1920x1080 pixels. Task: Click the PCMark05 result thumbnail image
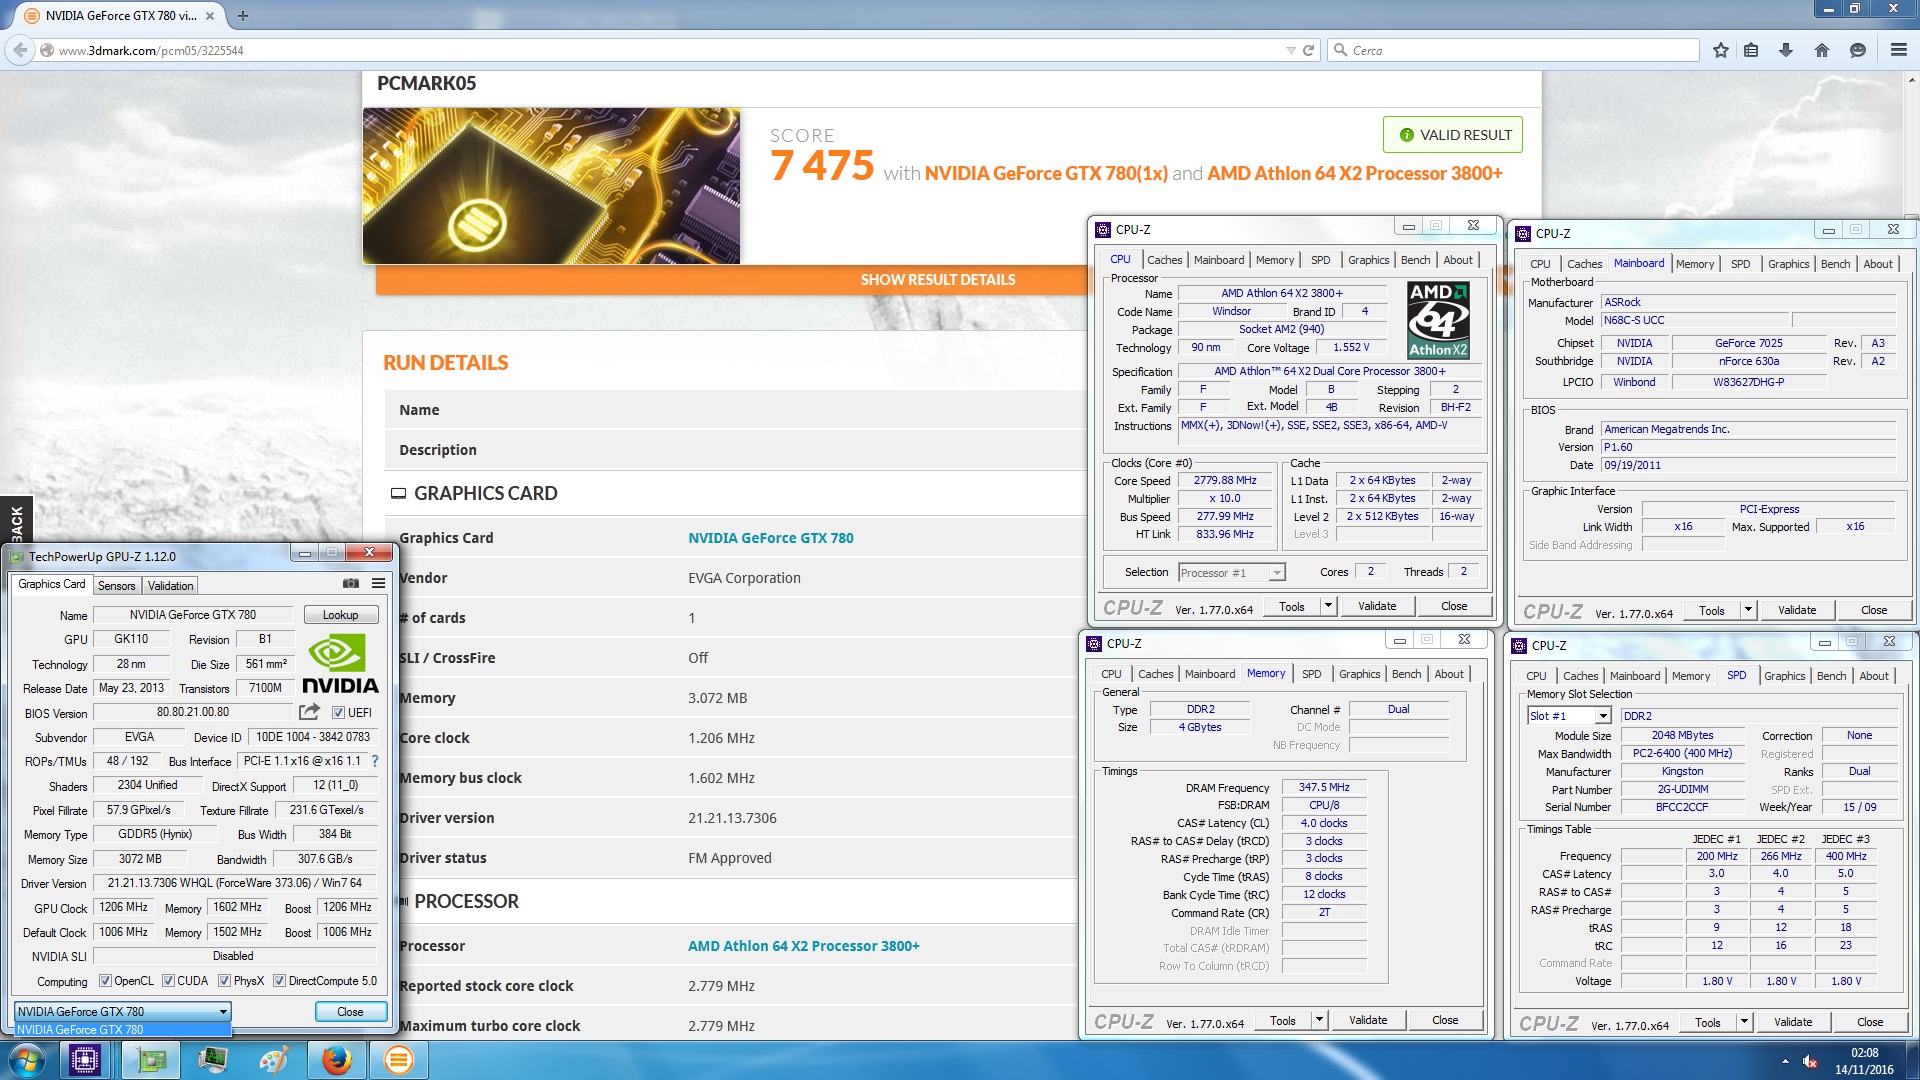(x=551, y=186)
